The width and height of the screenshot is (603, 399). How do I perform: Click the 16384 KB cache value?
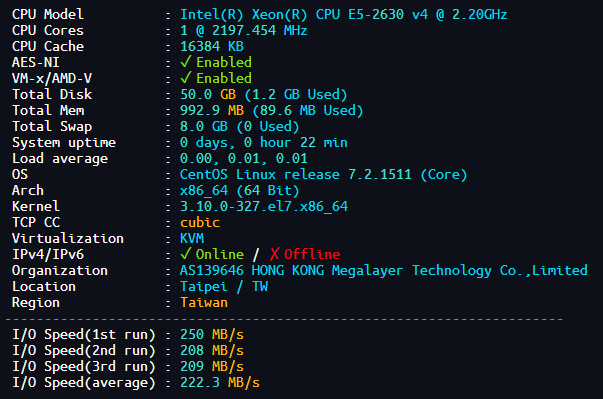pyautogui.click(x=212, y=47)
